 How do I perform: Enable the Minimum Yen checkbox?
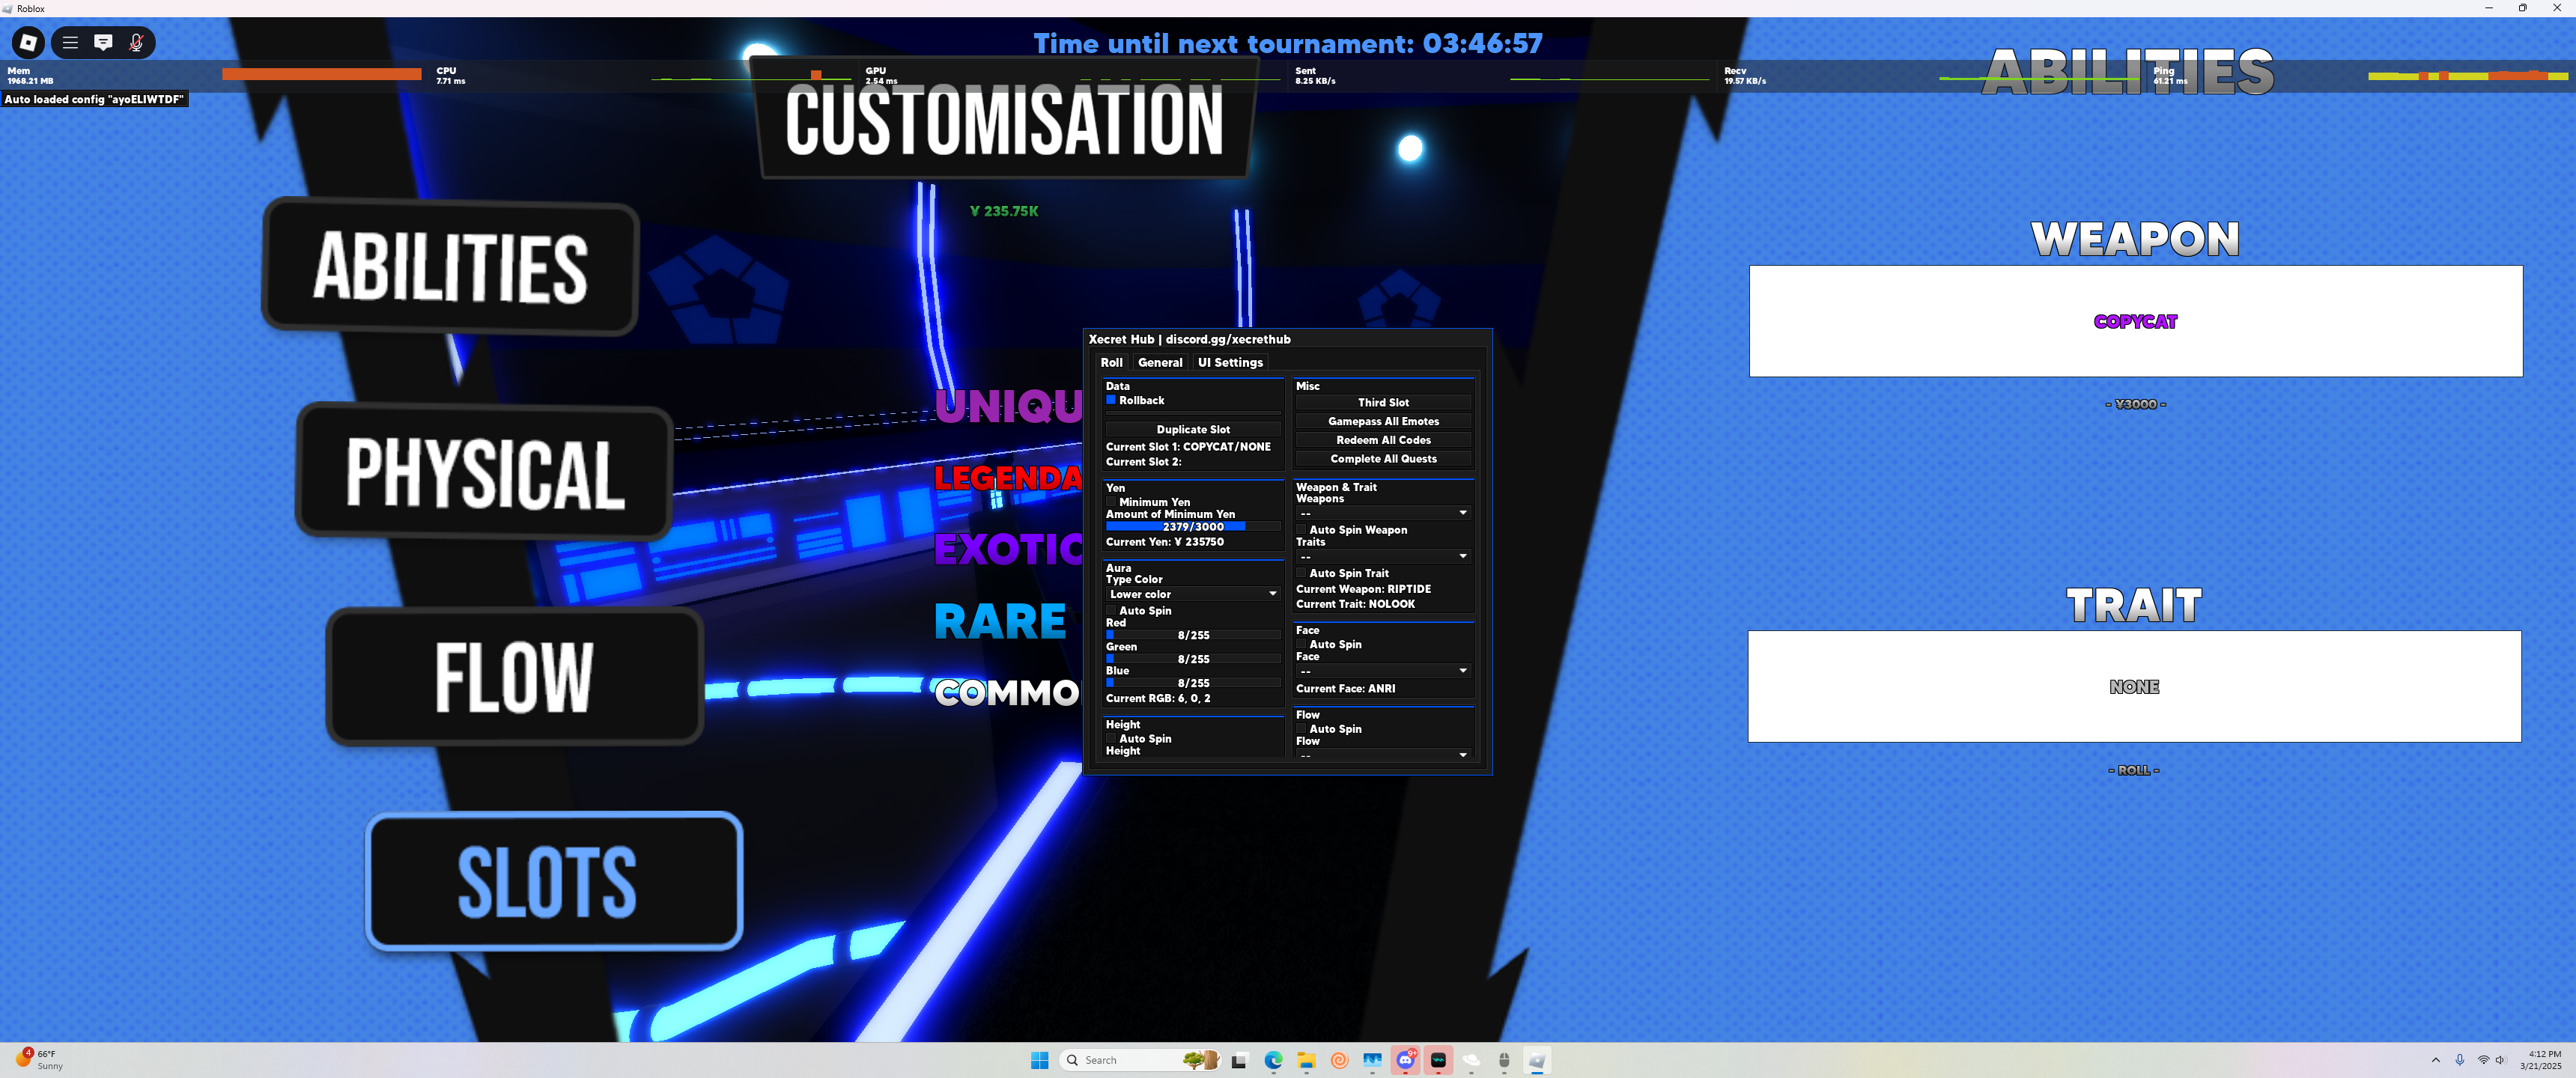click(1110, 502)
